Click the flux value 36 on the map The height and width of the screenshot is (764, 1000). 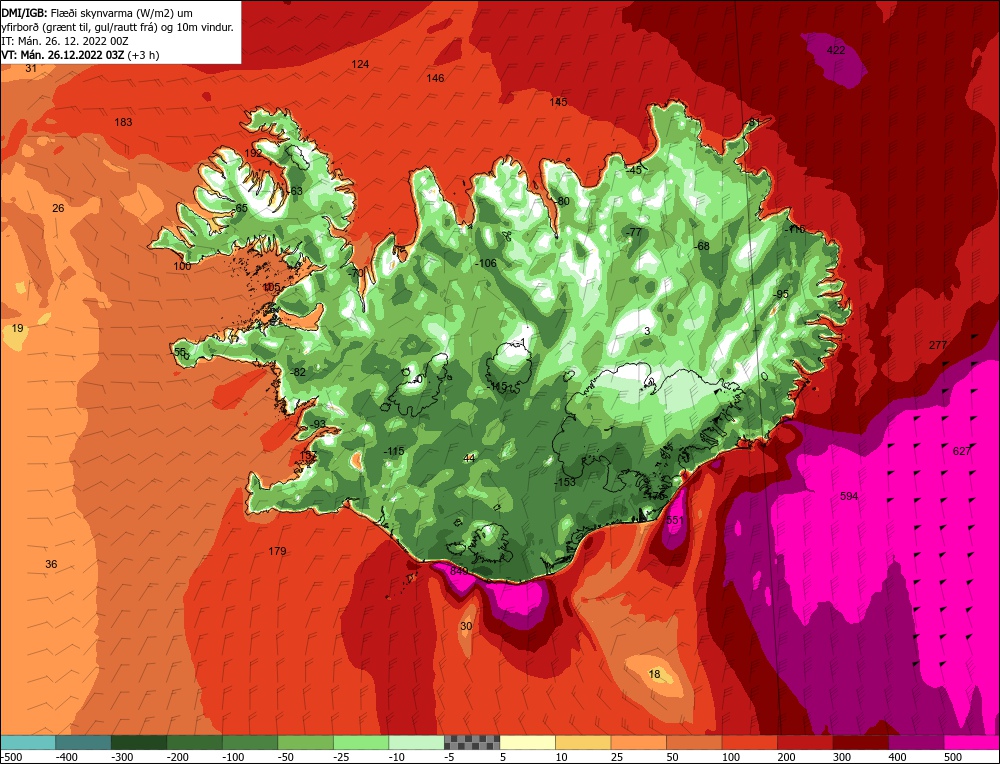pyautogui.click(x=51, y=564)
